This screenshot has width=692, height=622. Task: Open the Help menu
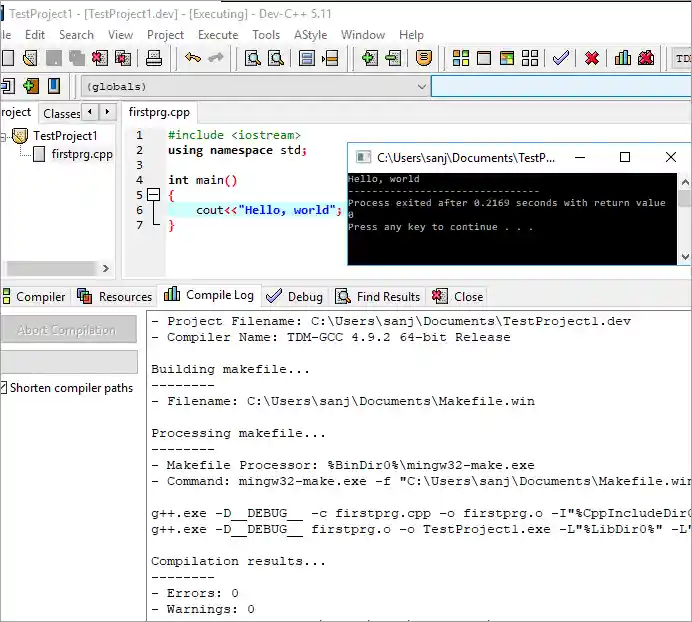pyautogui.click(x=411, y=35)
